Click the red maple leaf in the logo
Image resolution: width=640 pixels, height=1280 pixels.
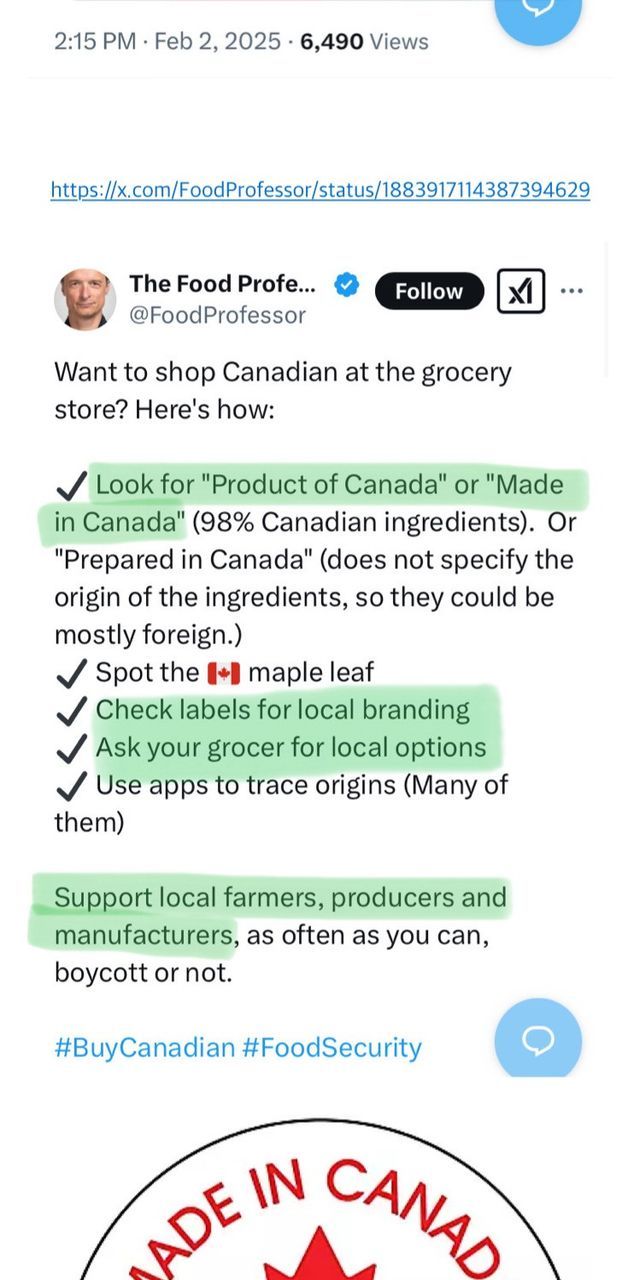point(320,1255)
